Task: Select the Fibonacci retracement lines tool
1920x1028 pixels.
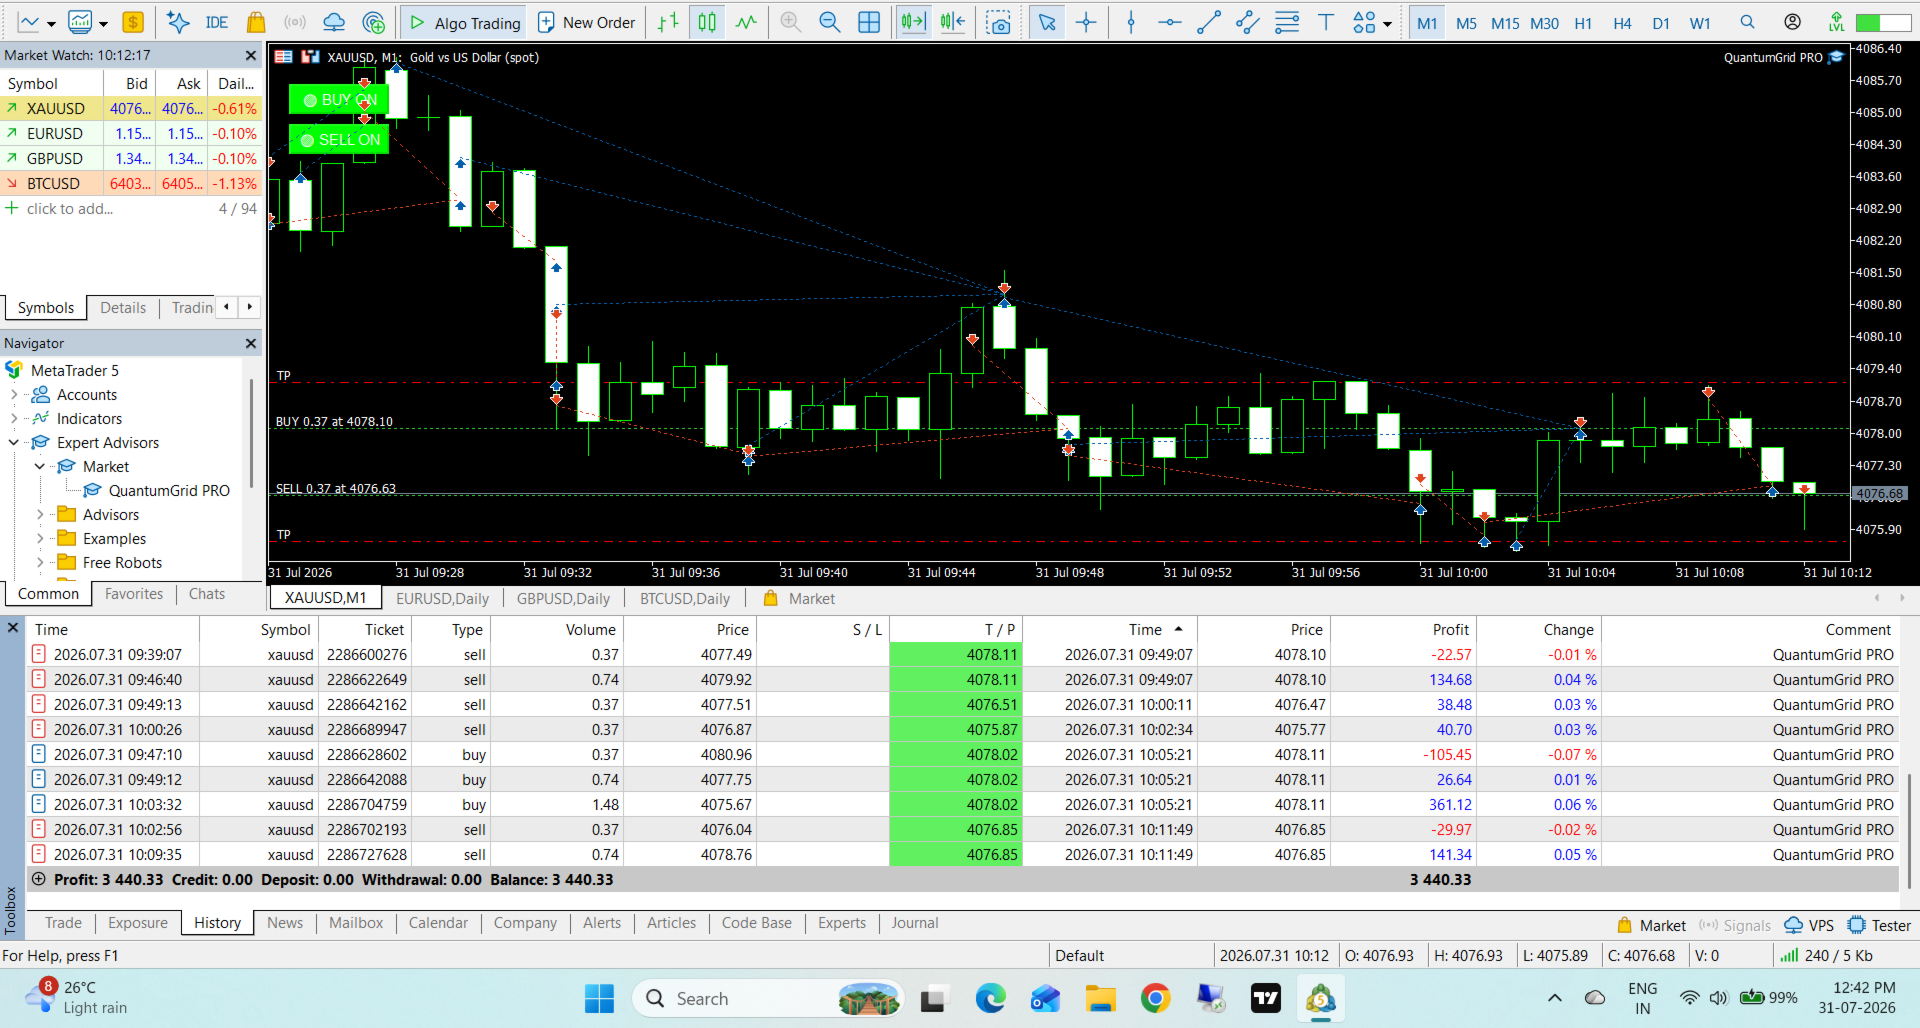Action: click(x=1287, y=22)
